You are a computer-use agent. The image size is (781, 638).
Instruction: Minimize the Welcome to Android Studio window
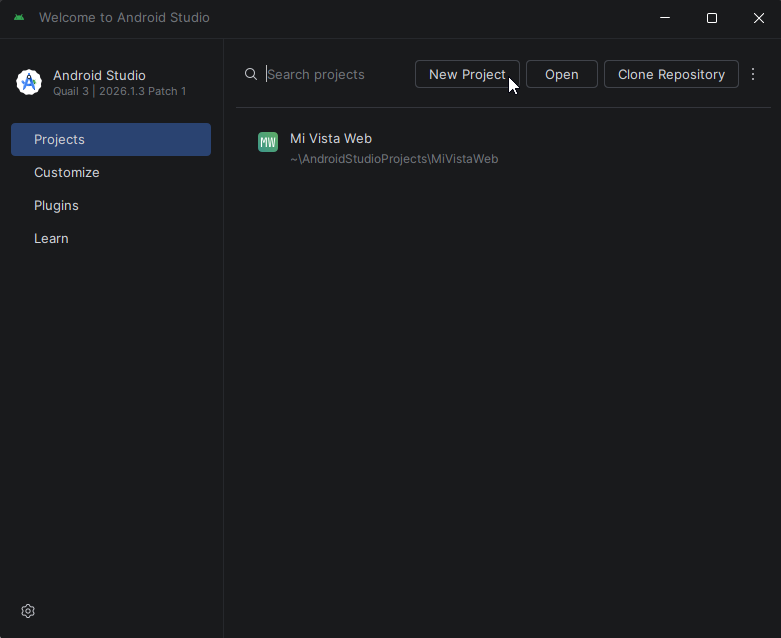coord(665,18)
